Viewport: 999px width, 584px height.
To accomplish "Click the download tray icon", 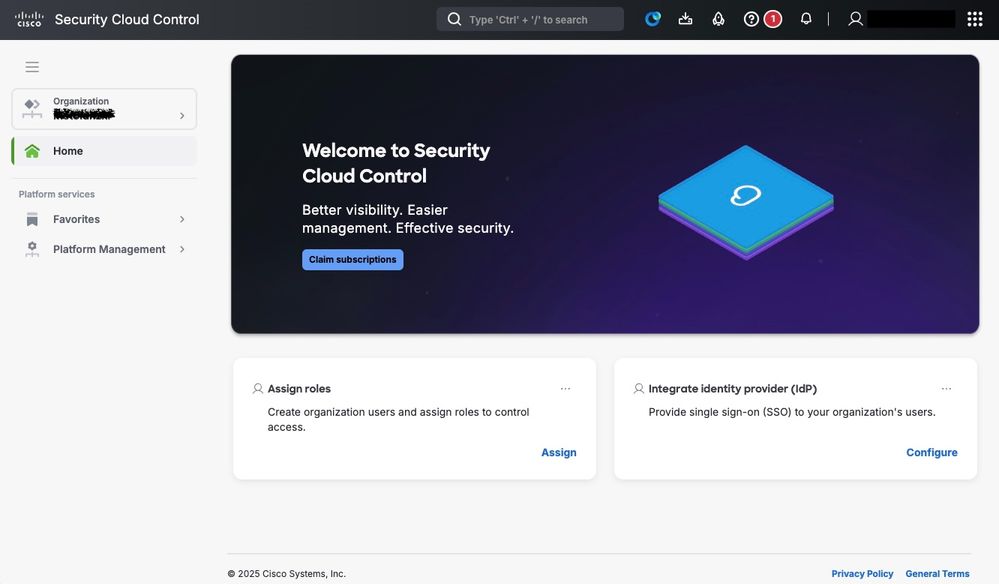I will pyautogui.click(x=685, y=19).
